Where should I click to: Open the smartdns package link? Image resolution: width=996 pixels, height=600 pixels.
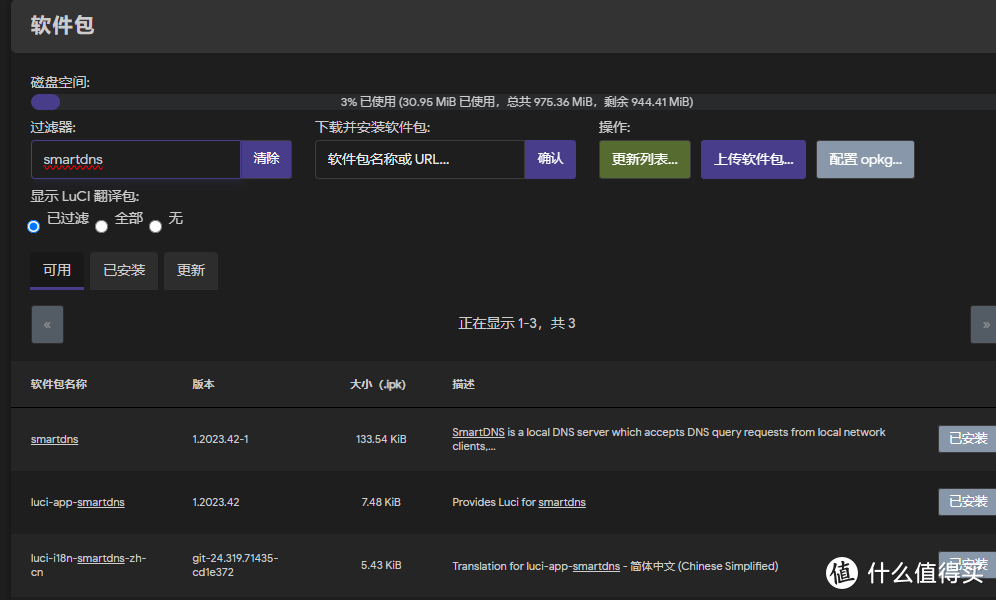pyautogui.click(x=54, y=439)
